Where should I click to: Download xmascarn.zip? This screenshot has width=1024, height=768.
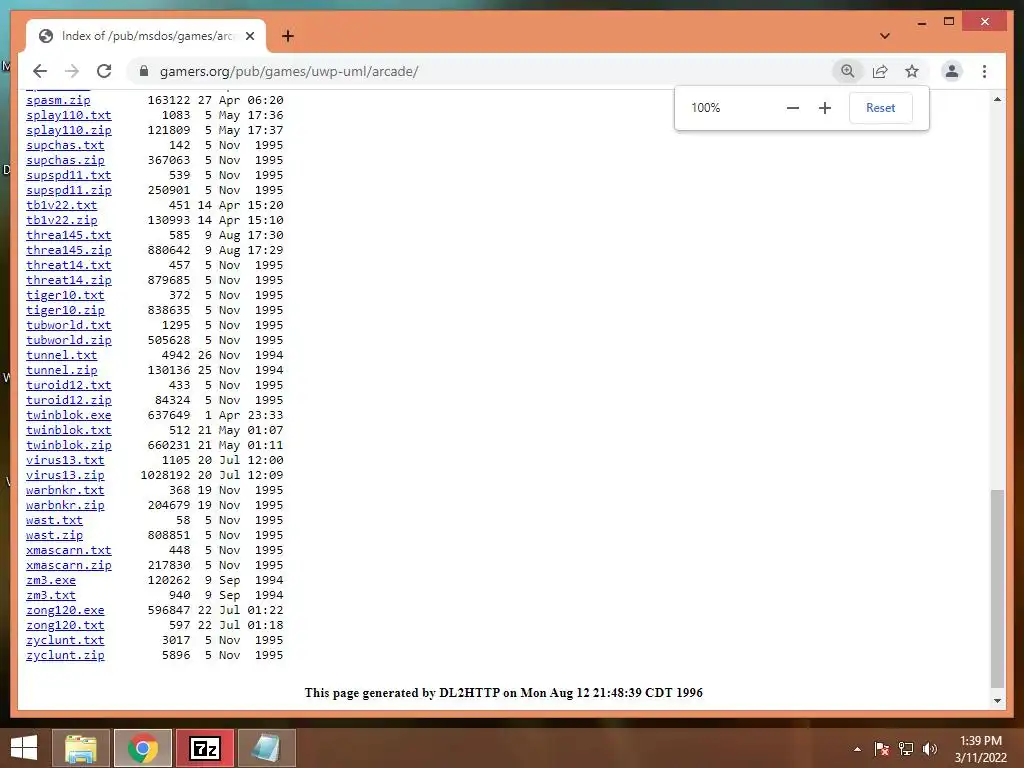69,566
